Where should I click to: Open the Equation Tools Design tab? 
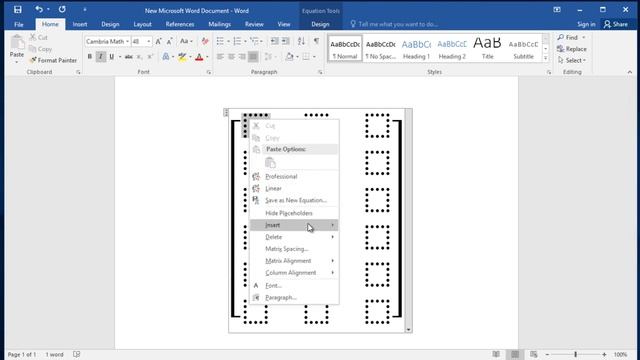(x=320, y=24)
